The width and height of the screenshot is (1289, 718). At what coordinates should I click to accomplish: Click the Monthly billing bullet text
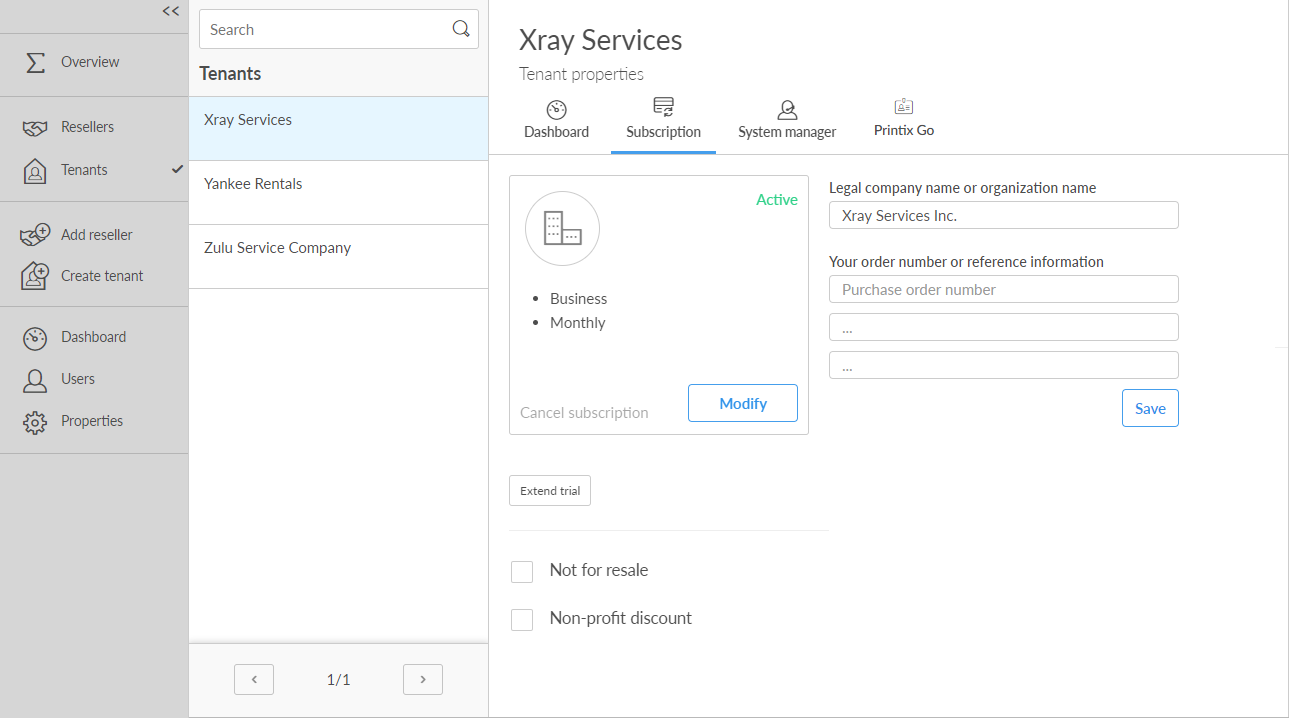pos(577,323)
